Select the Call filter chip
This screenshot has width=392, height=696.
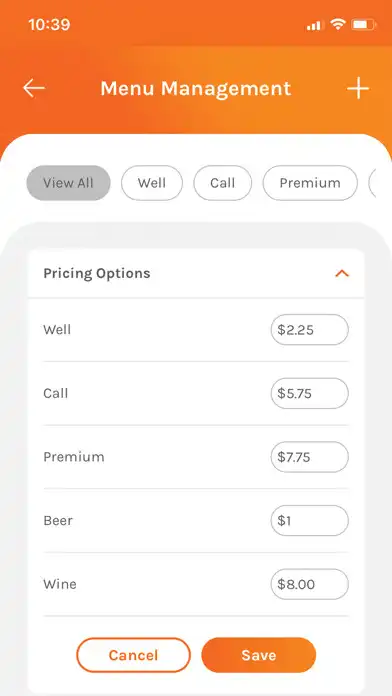pos(222,183)
